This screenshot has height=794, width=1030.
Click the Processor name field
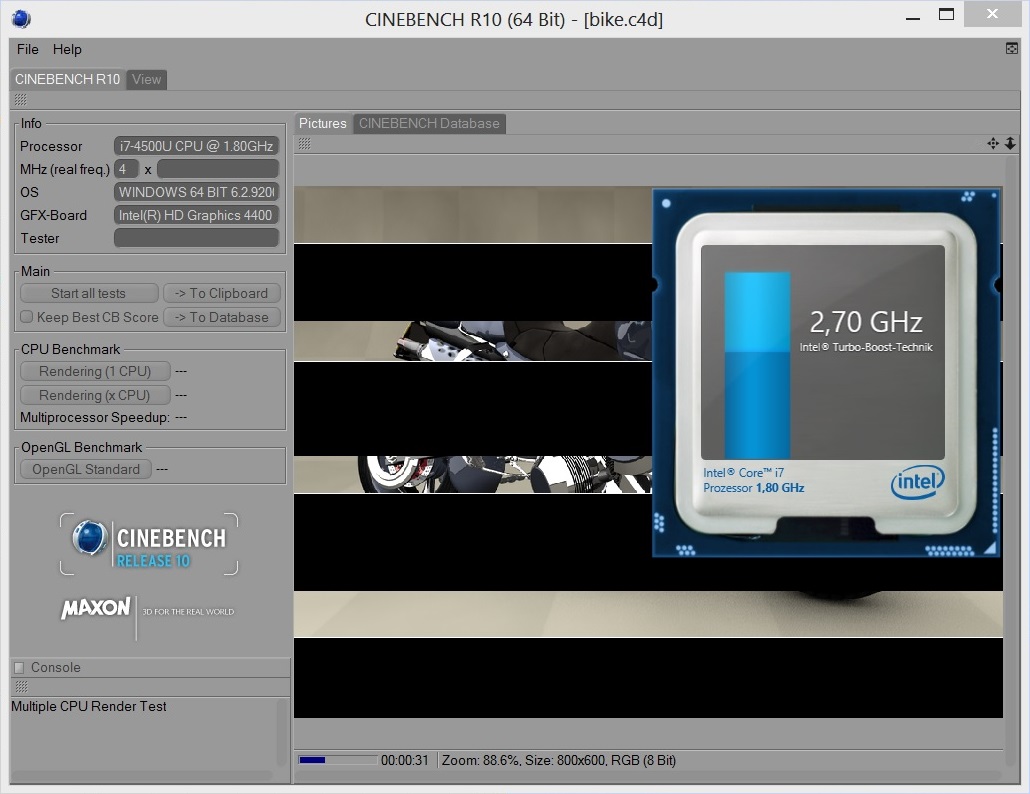click(196, 146)
